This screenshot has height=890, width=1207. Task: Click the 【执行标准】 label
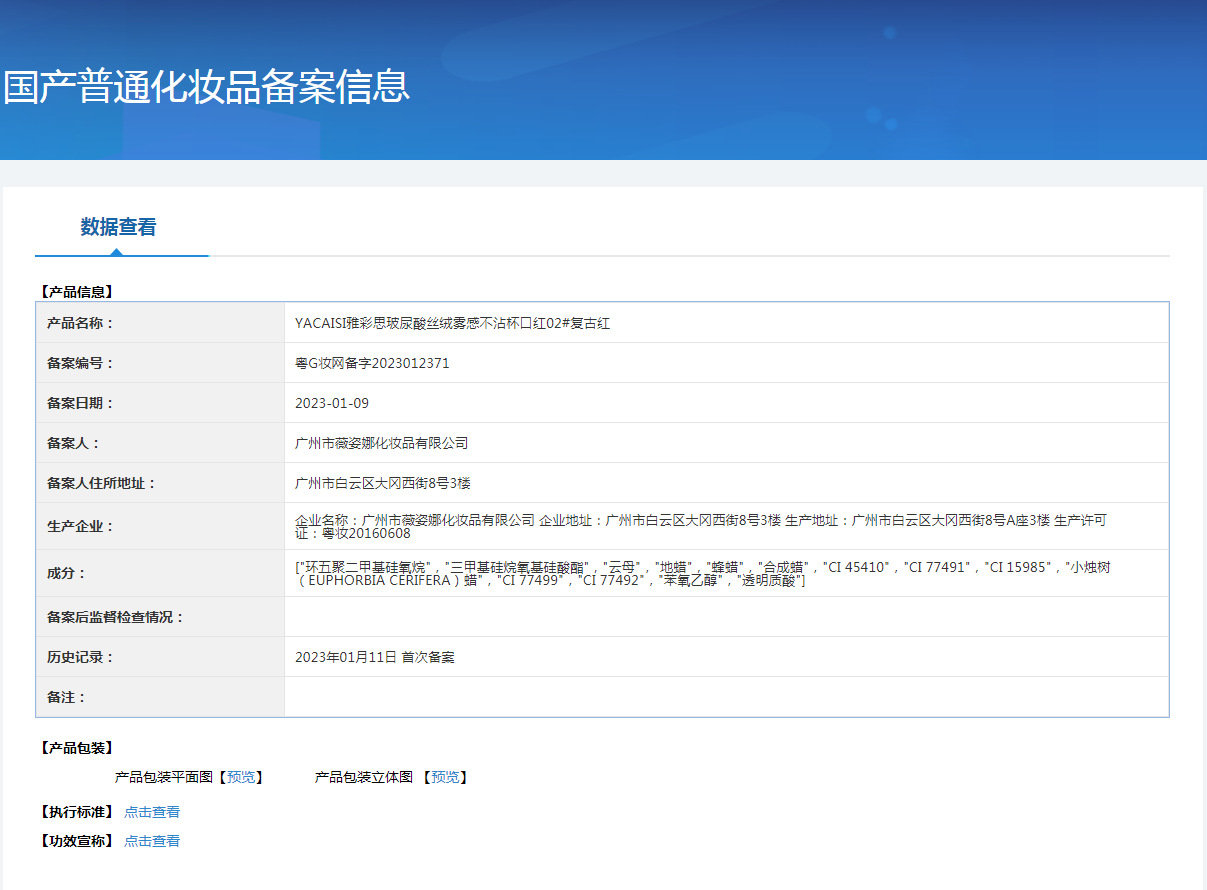pyautogui.click(x=76, y=812)
